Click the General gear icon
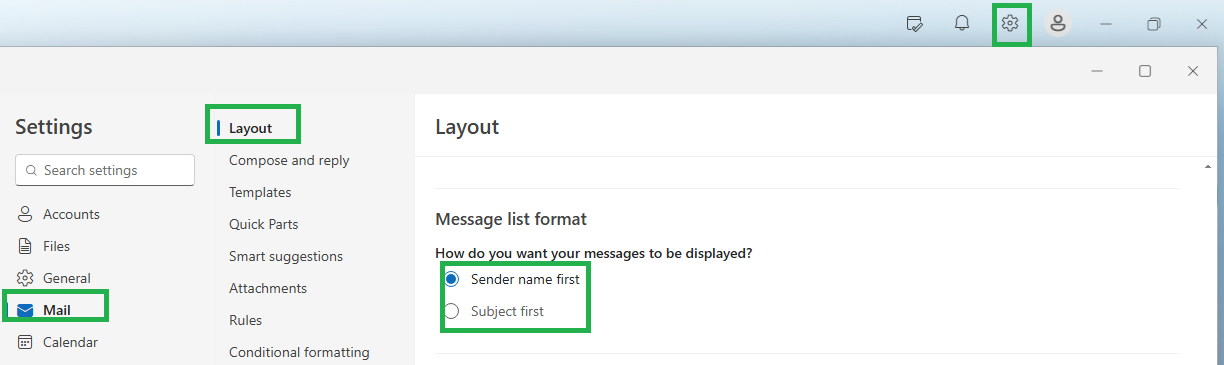The image size is (1224, 365). pyautogui.click(x=26, y=278)
